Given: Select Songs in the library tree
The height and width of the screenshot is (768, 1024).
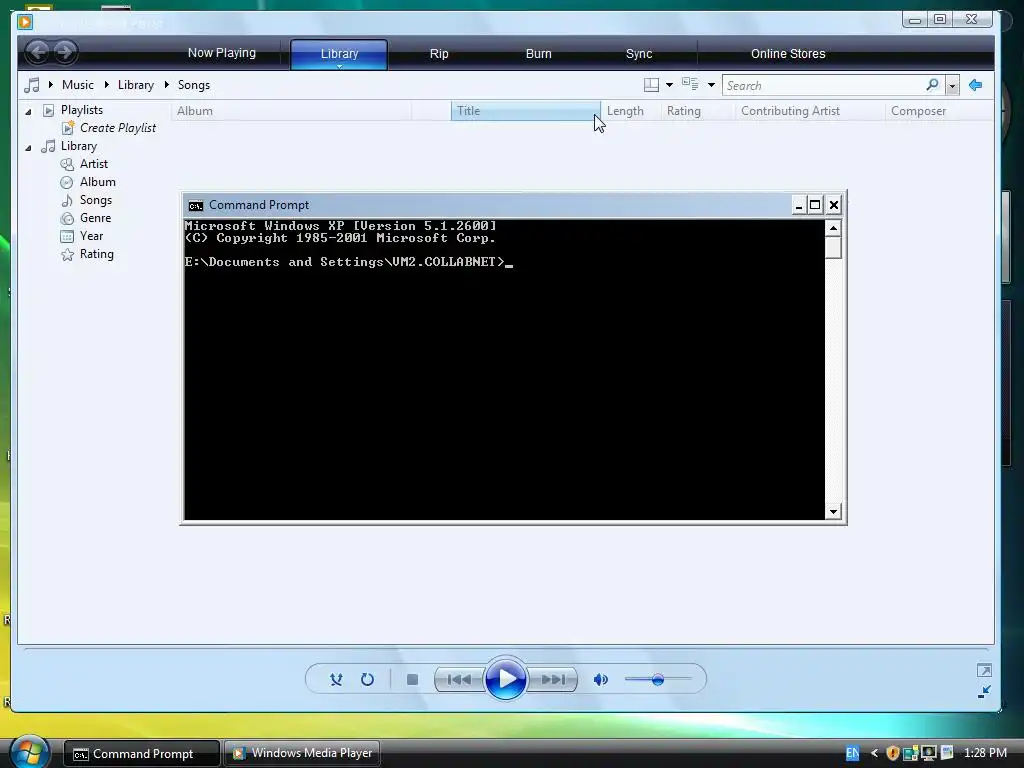Looking at the screenshot, I should click(x=95, y=200).
